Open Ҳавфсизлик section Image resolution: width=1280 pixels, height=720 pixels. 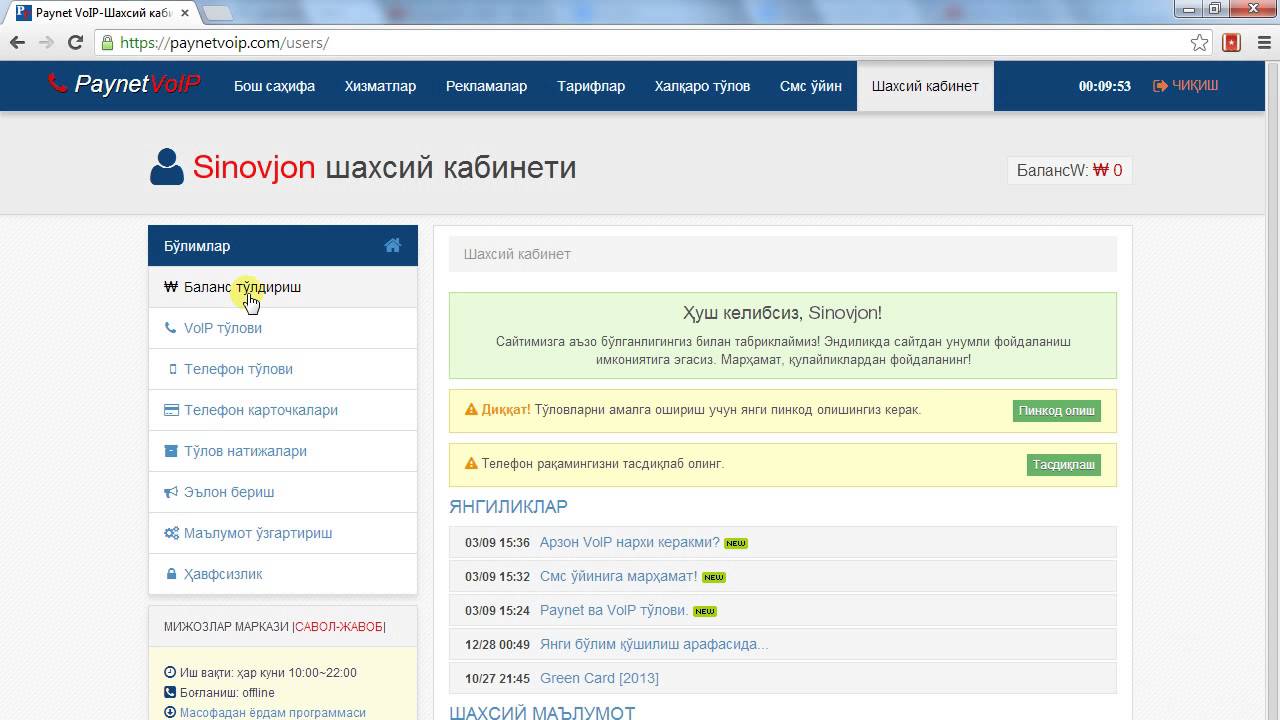[x=283, y=574]
